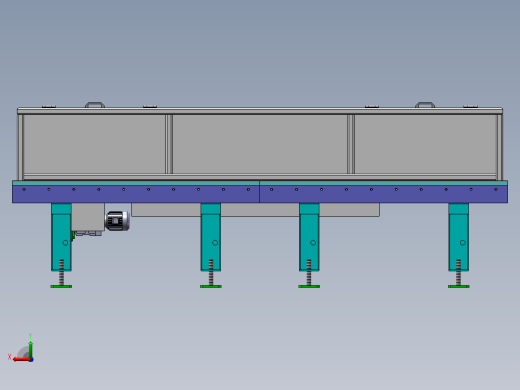The image size is (520, 390).
Task: Click the gray gearbox beside the motor
Action: pyautogui.click(x=88, y=217)
